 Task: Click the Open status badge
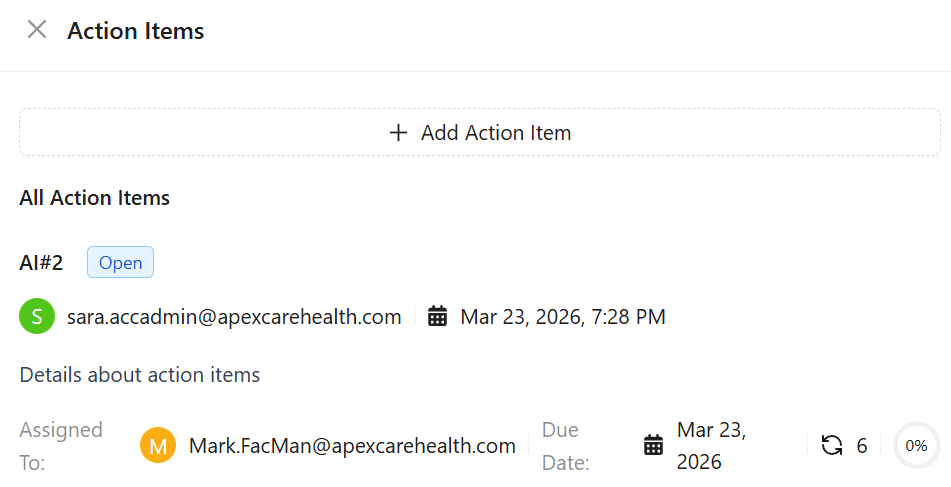(x=120, y=263)
